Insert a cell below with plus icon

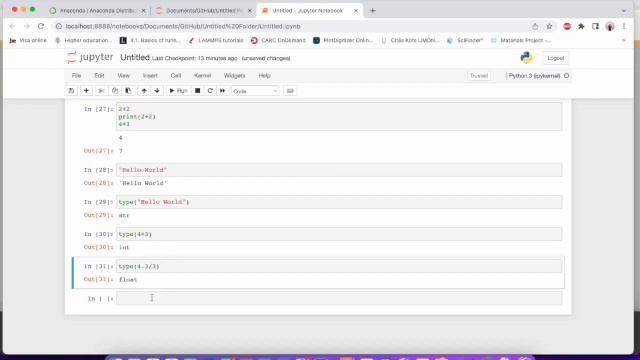[86, 91]
